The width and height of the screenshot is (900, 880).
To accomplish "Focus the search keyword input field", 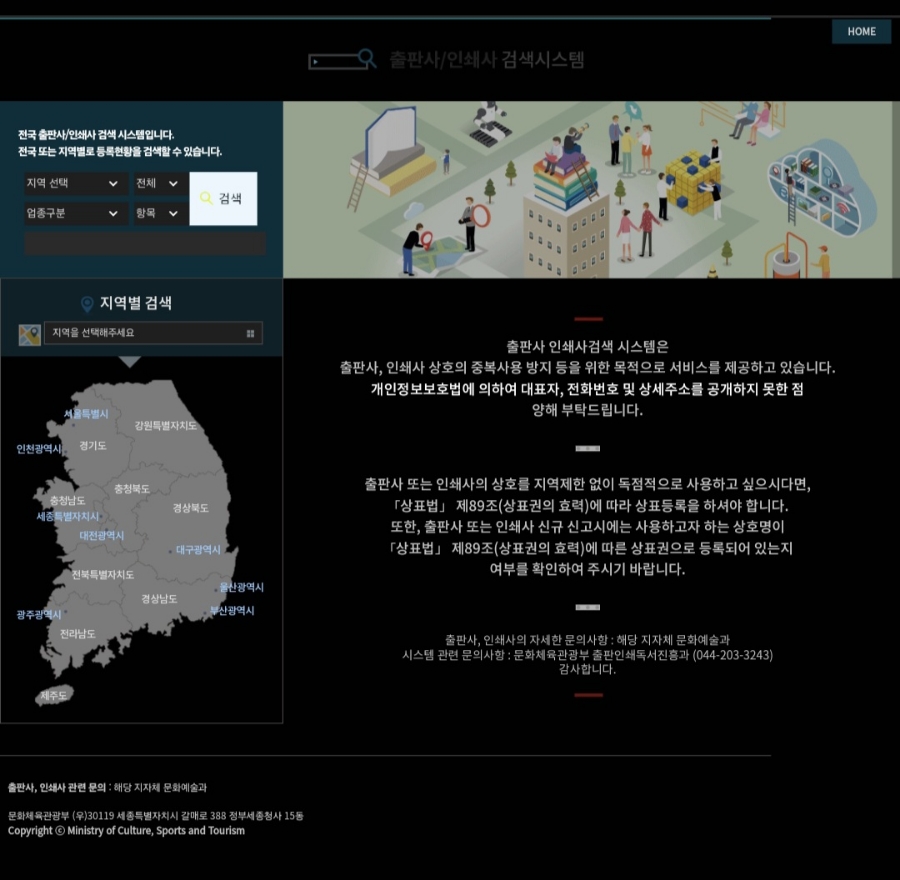I will point(145,243).
